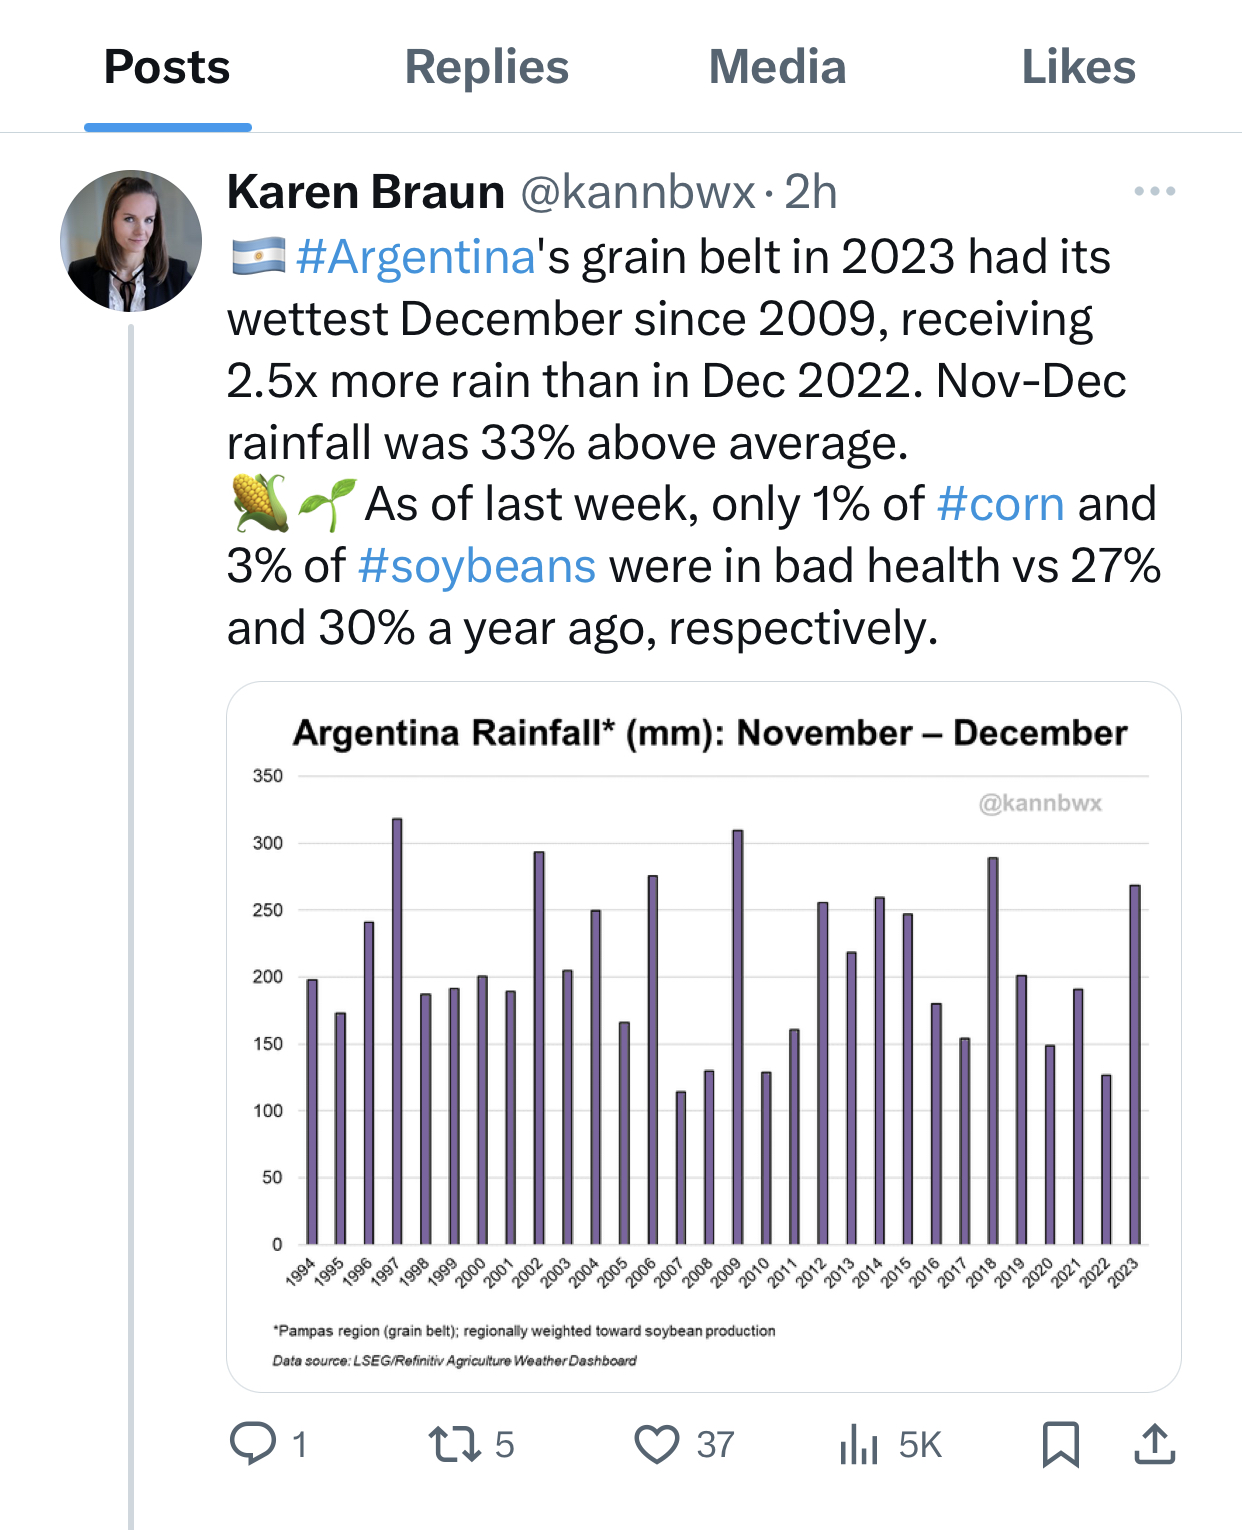Screen dimensions: 1242x1530
Task: Follow the #corn hashtag link
Action: [x=1000, y=504]
